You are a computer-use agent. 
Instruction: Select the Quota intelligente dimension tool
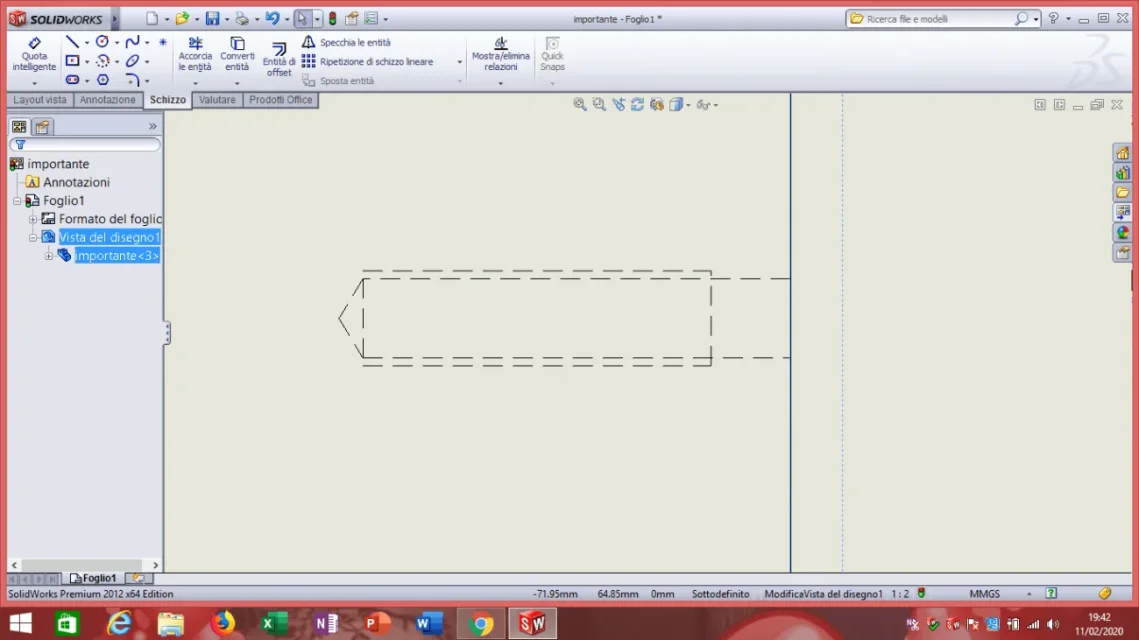[x=34, y=54]
